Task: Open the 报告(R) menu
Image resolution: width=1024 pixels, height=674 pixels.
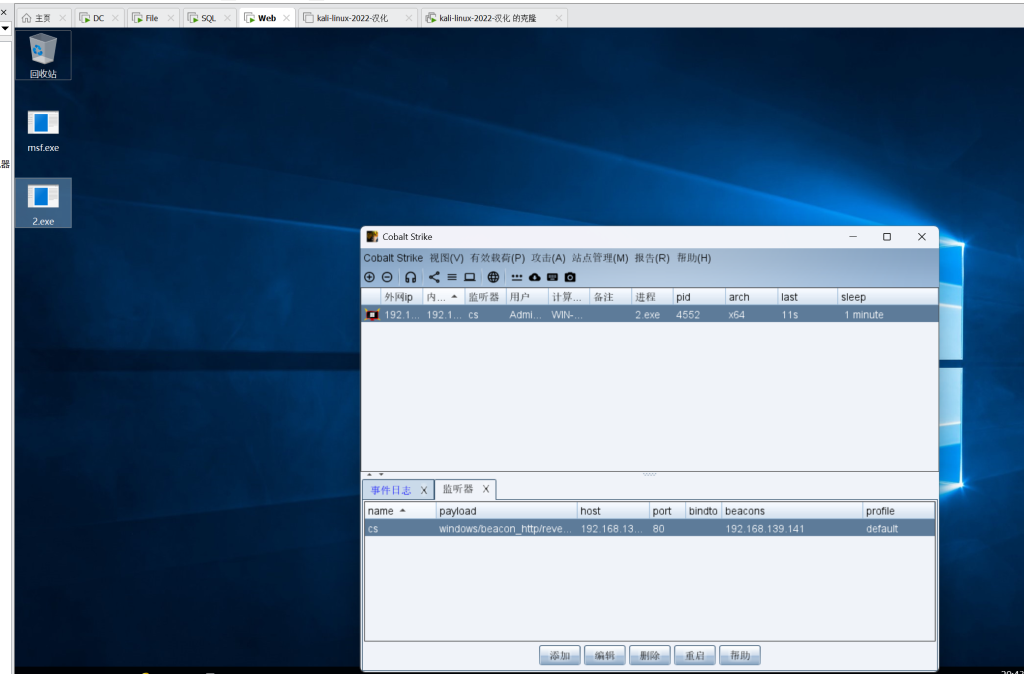Action: (652, 258)
